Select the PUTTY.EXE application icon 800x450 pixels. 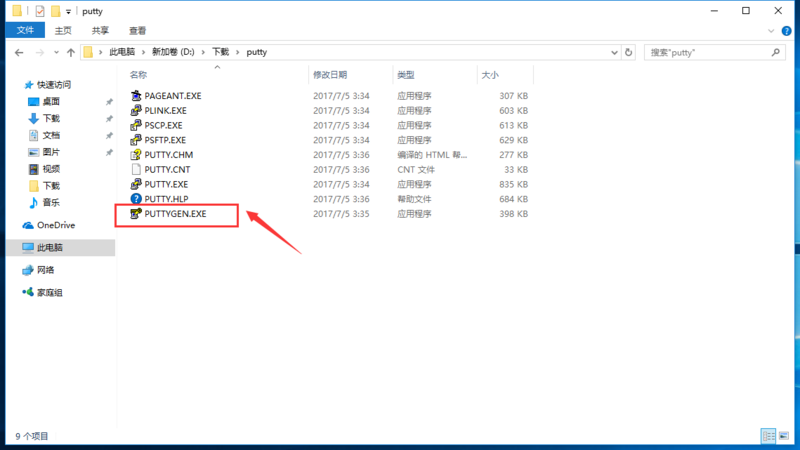pos(136,184)
